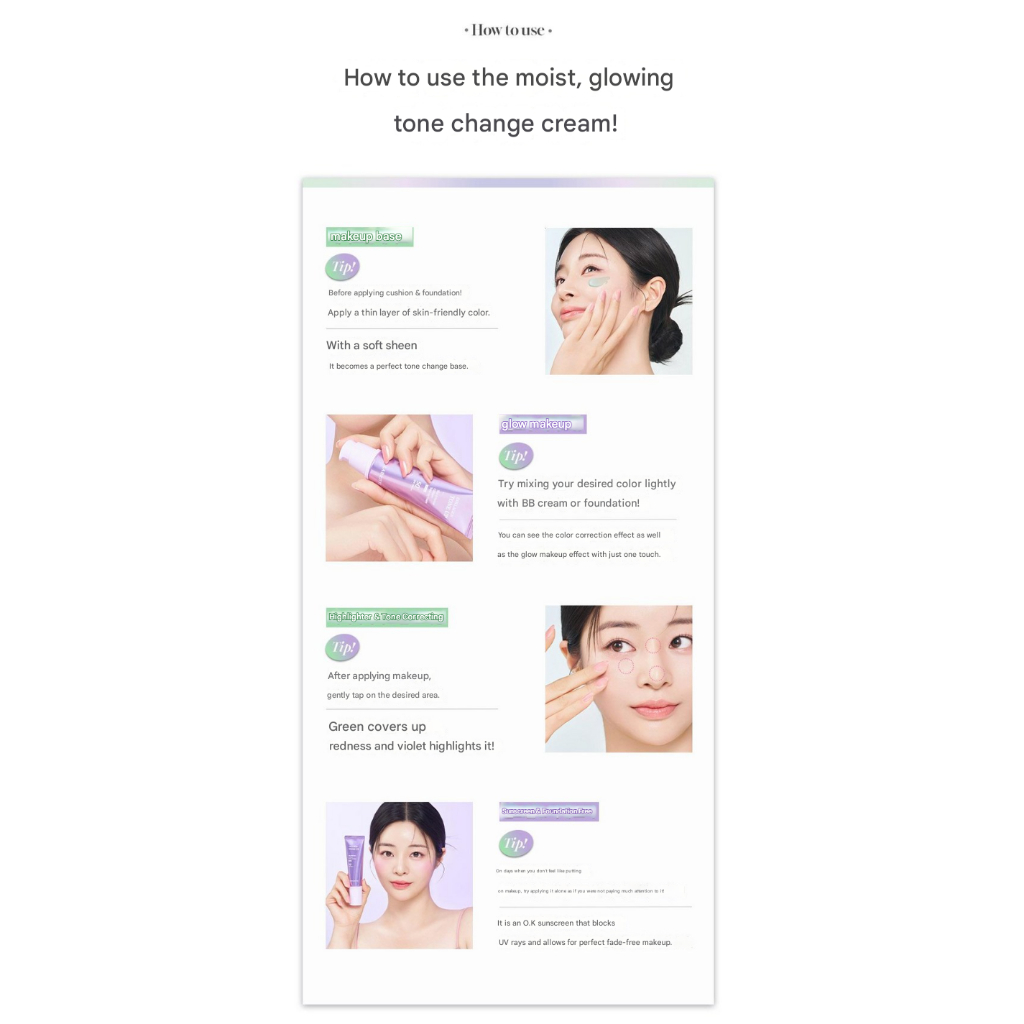Click 'Green covers up' text line
The width and height of the screenshot is (1024, 1024).
click(x=377, y=726)
